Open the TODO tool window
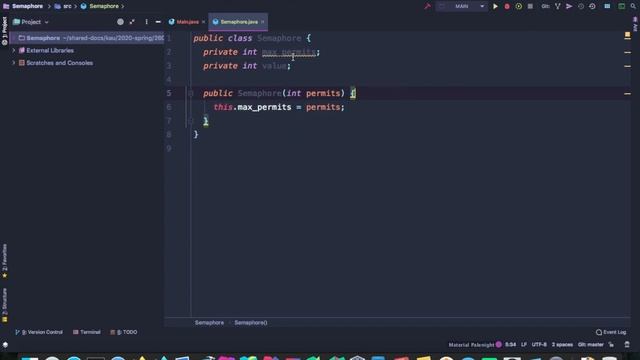 (124, 332)
